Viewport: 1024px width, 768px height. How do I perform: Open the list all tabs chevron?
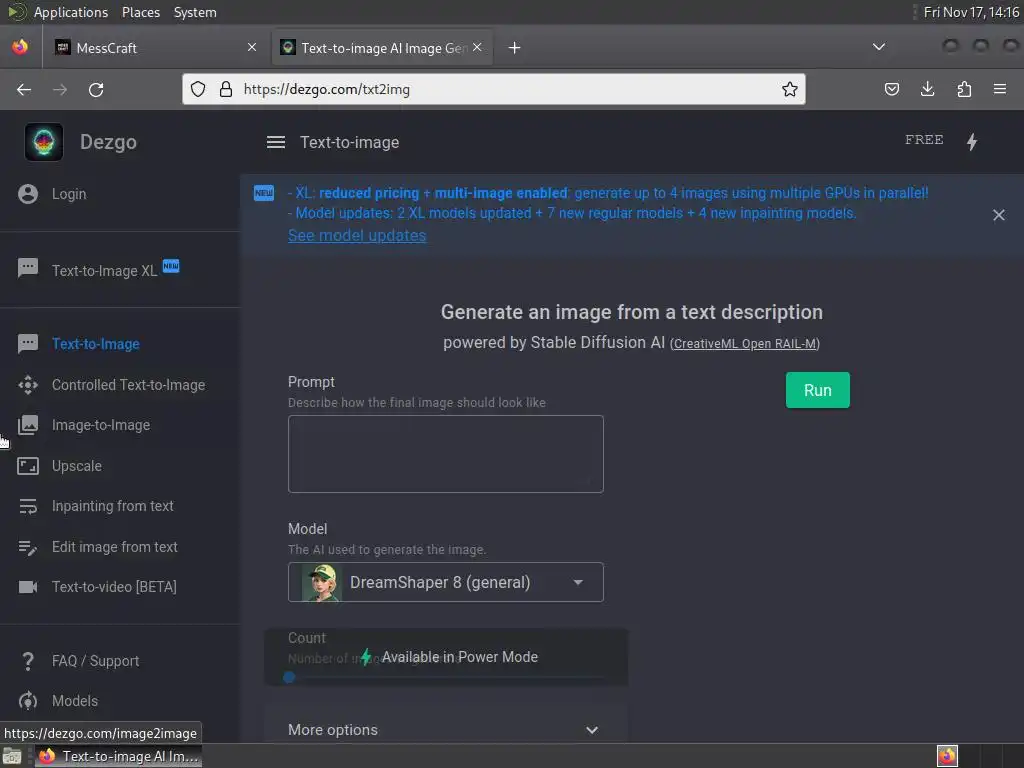[x=879, y=47]
